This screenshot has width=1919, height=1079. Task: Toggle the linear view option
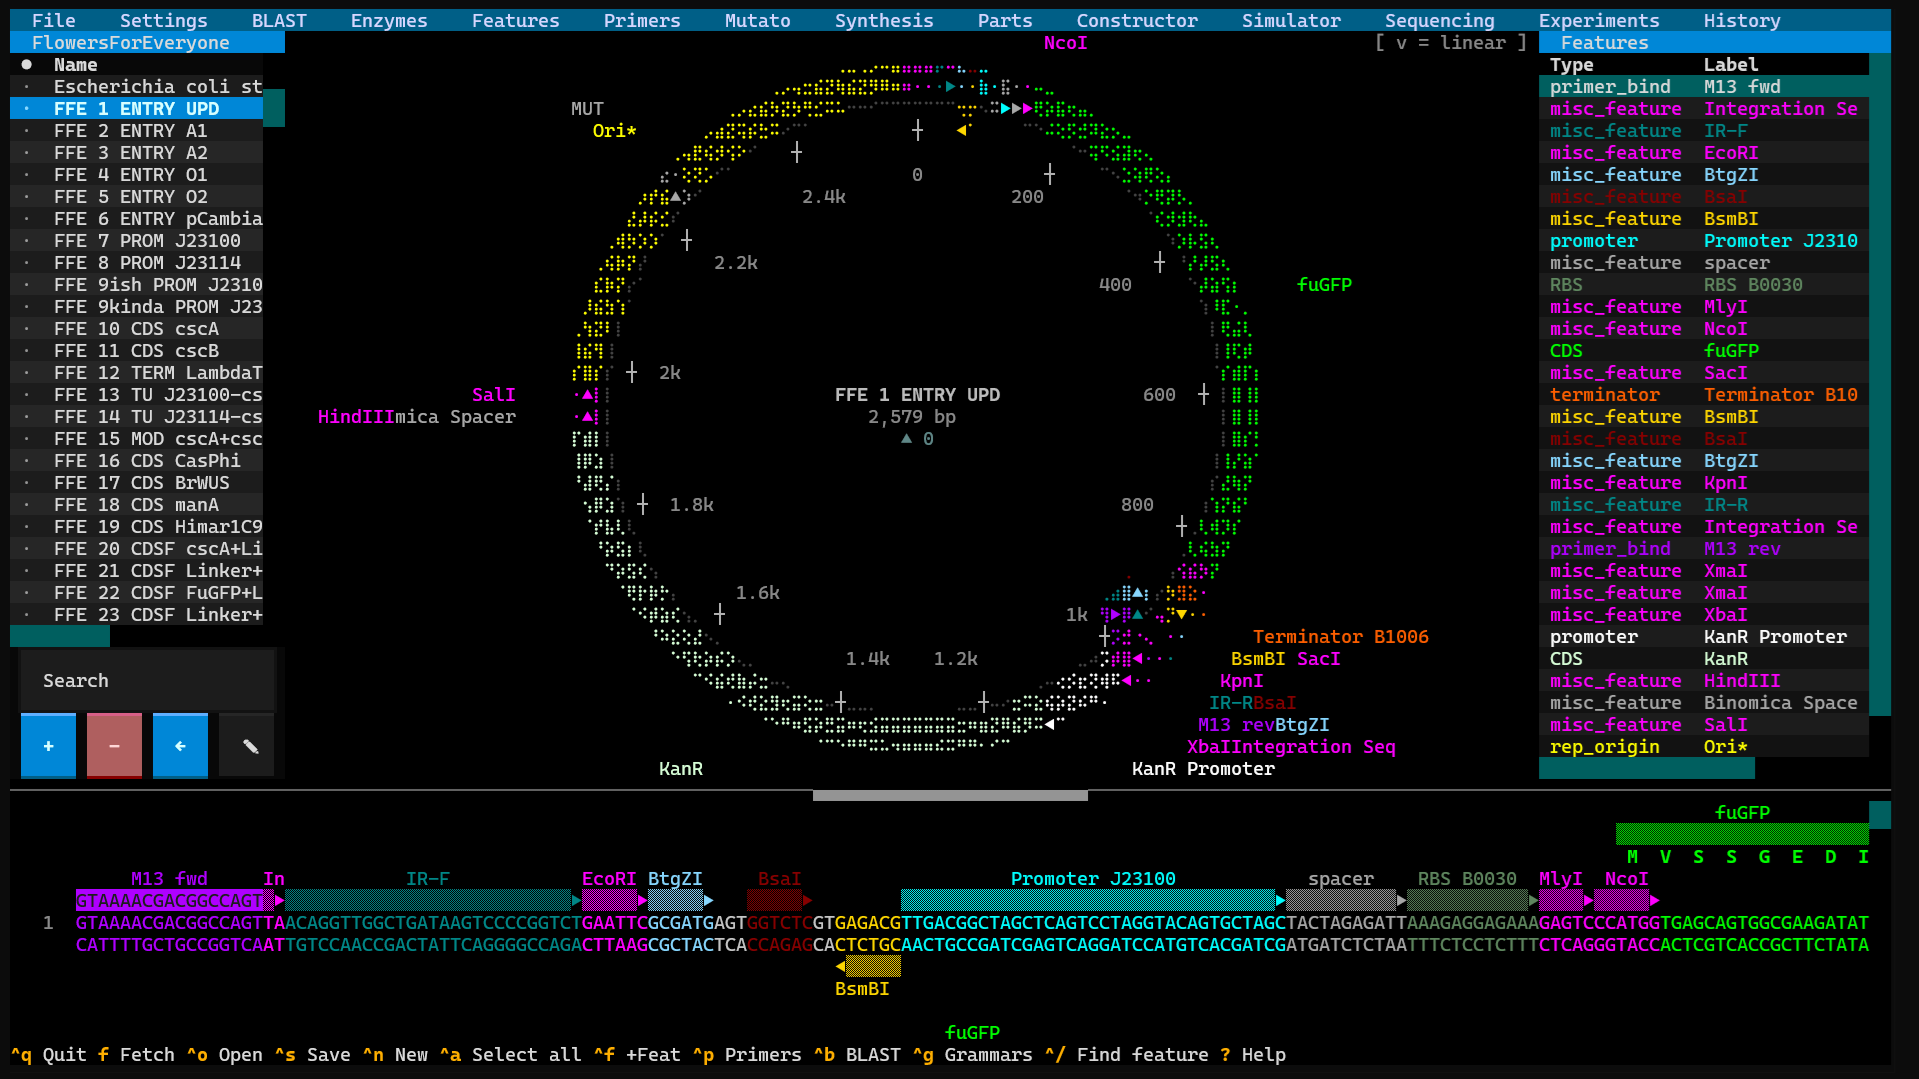tap(1451, 42)
